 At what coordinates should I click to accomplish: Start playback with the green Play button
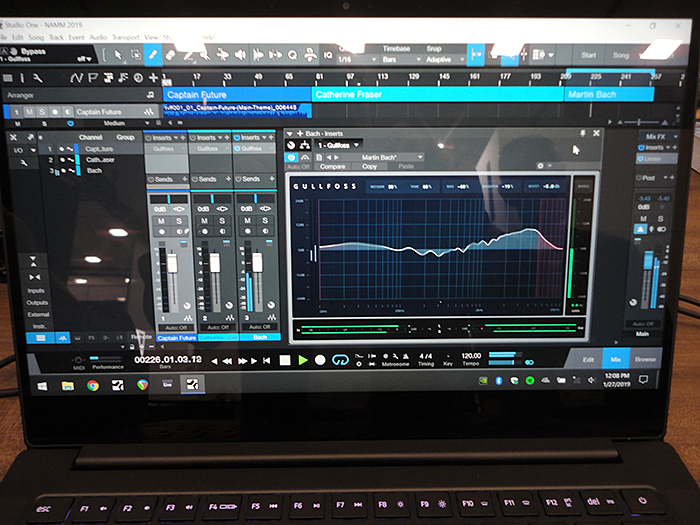coord(303,360)
